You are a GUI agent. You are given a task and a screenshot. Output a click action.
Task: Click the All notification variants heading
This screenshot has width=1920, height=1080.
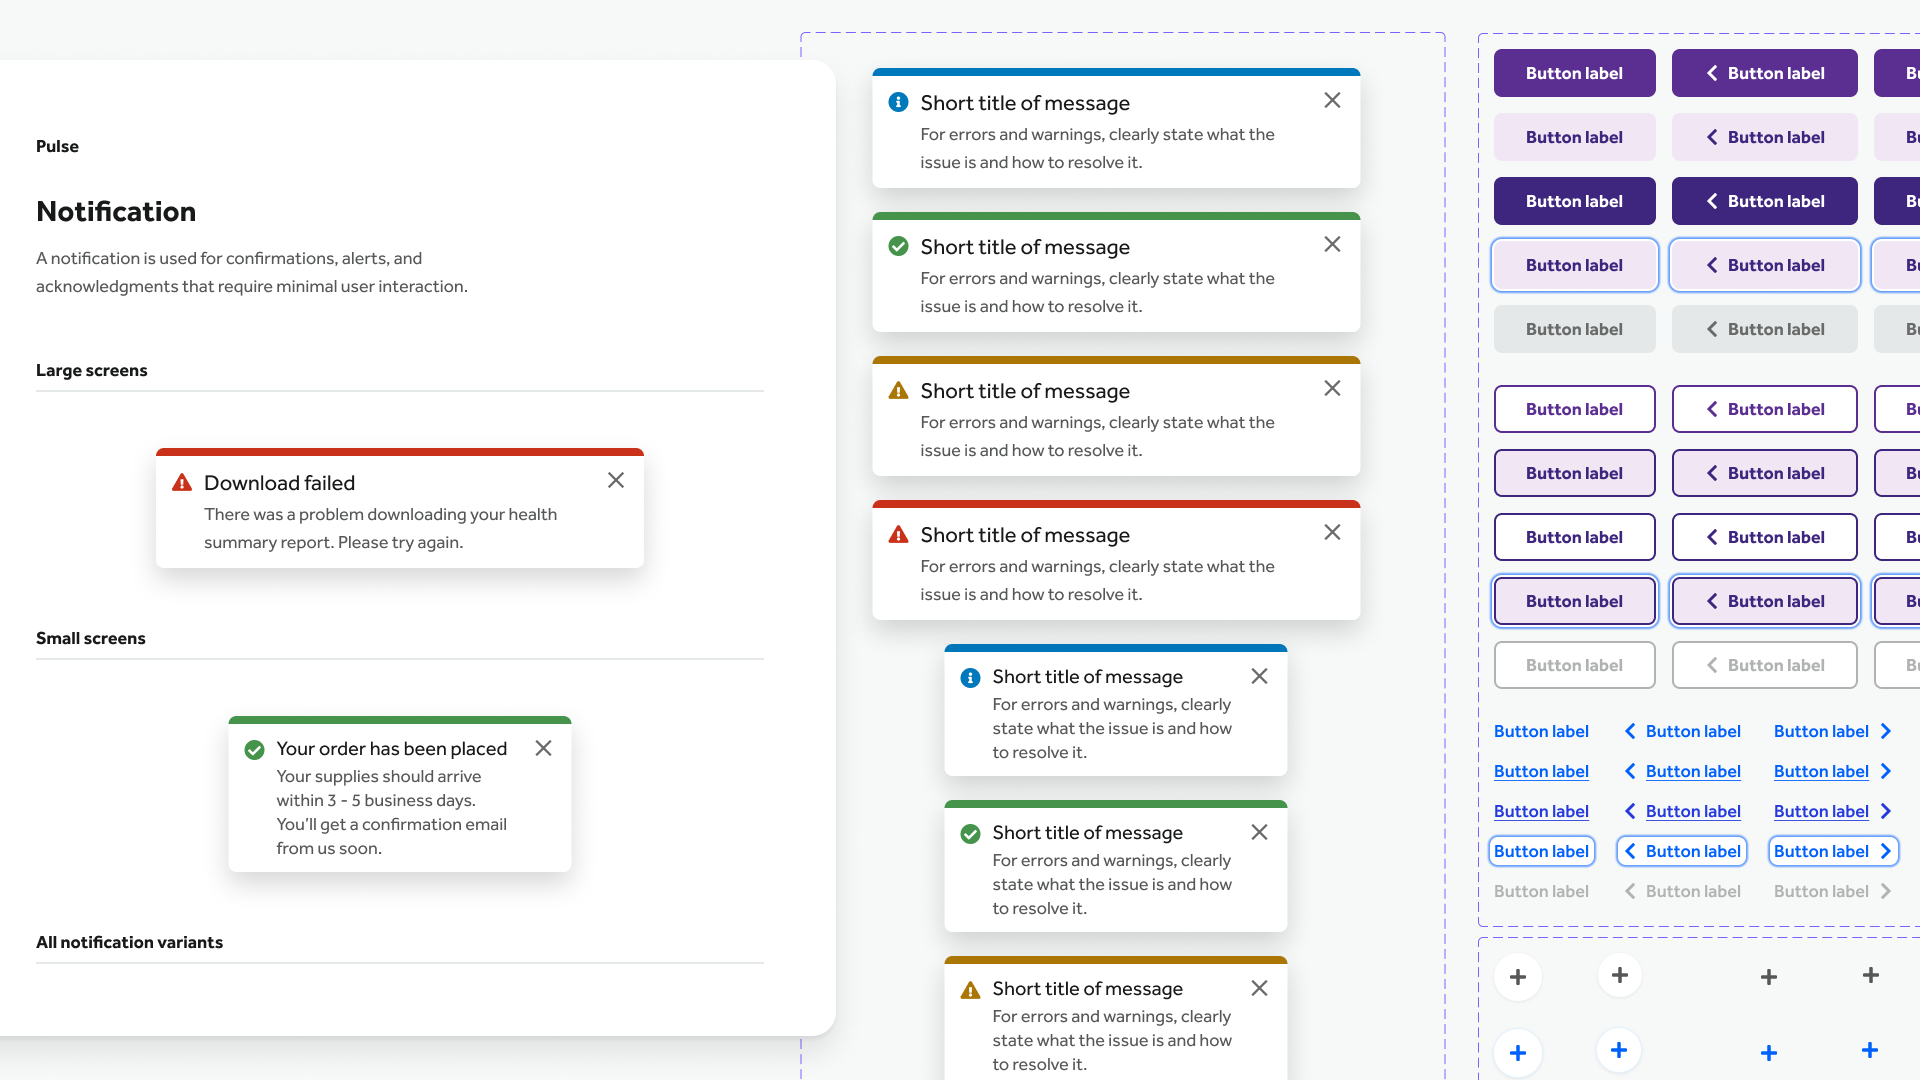tap(130, 942)
